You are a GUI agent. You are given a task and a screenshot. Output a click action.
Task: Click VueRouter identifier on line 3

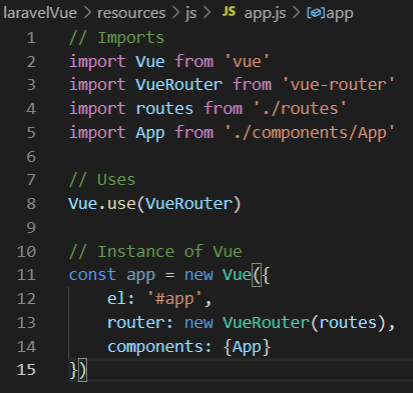pos(179,85)
